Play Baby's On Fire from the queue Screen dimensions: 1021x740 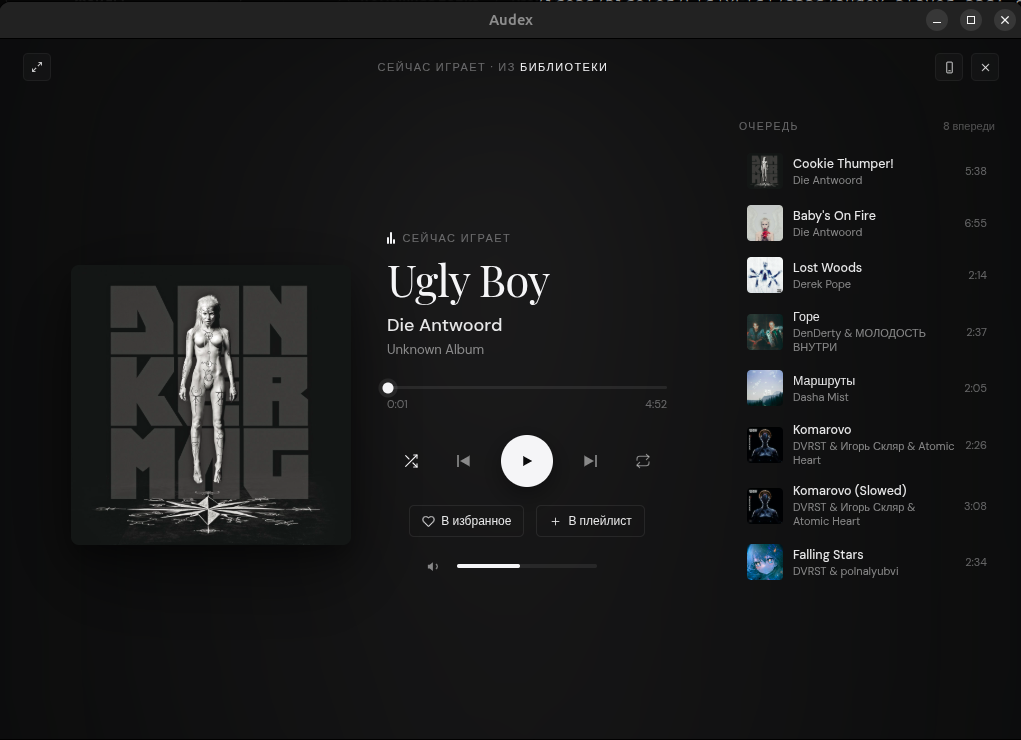pyautogui.click(x=867, y=223)
